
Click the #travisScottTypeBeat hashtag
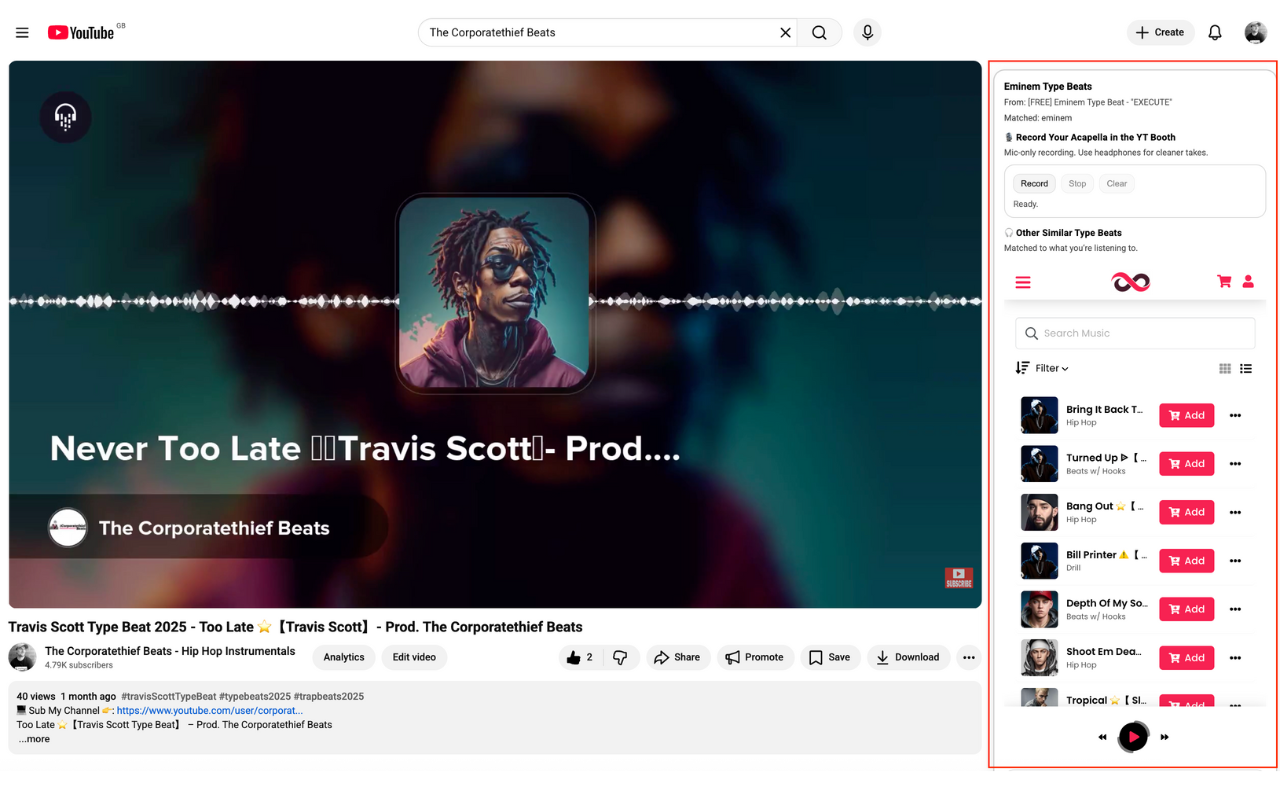[169, 696]
